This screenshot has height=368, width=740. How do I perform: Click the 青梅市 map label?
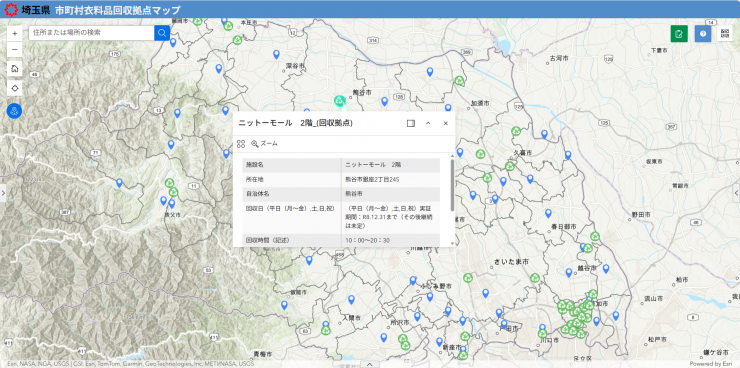pos(263,354)
